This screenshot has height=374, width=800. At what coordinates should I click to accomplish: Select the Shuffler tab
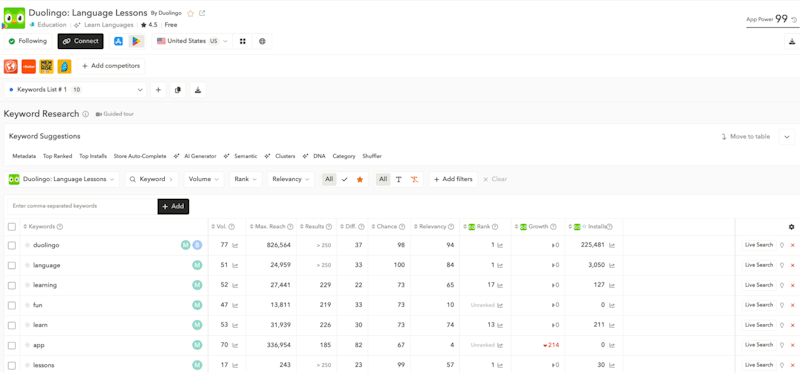(372, 156)
